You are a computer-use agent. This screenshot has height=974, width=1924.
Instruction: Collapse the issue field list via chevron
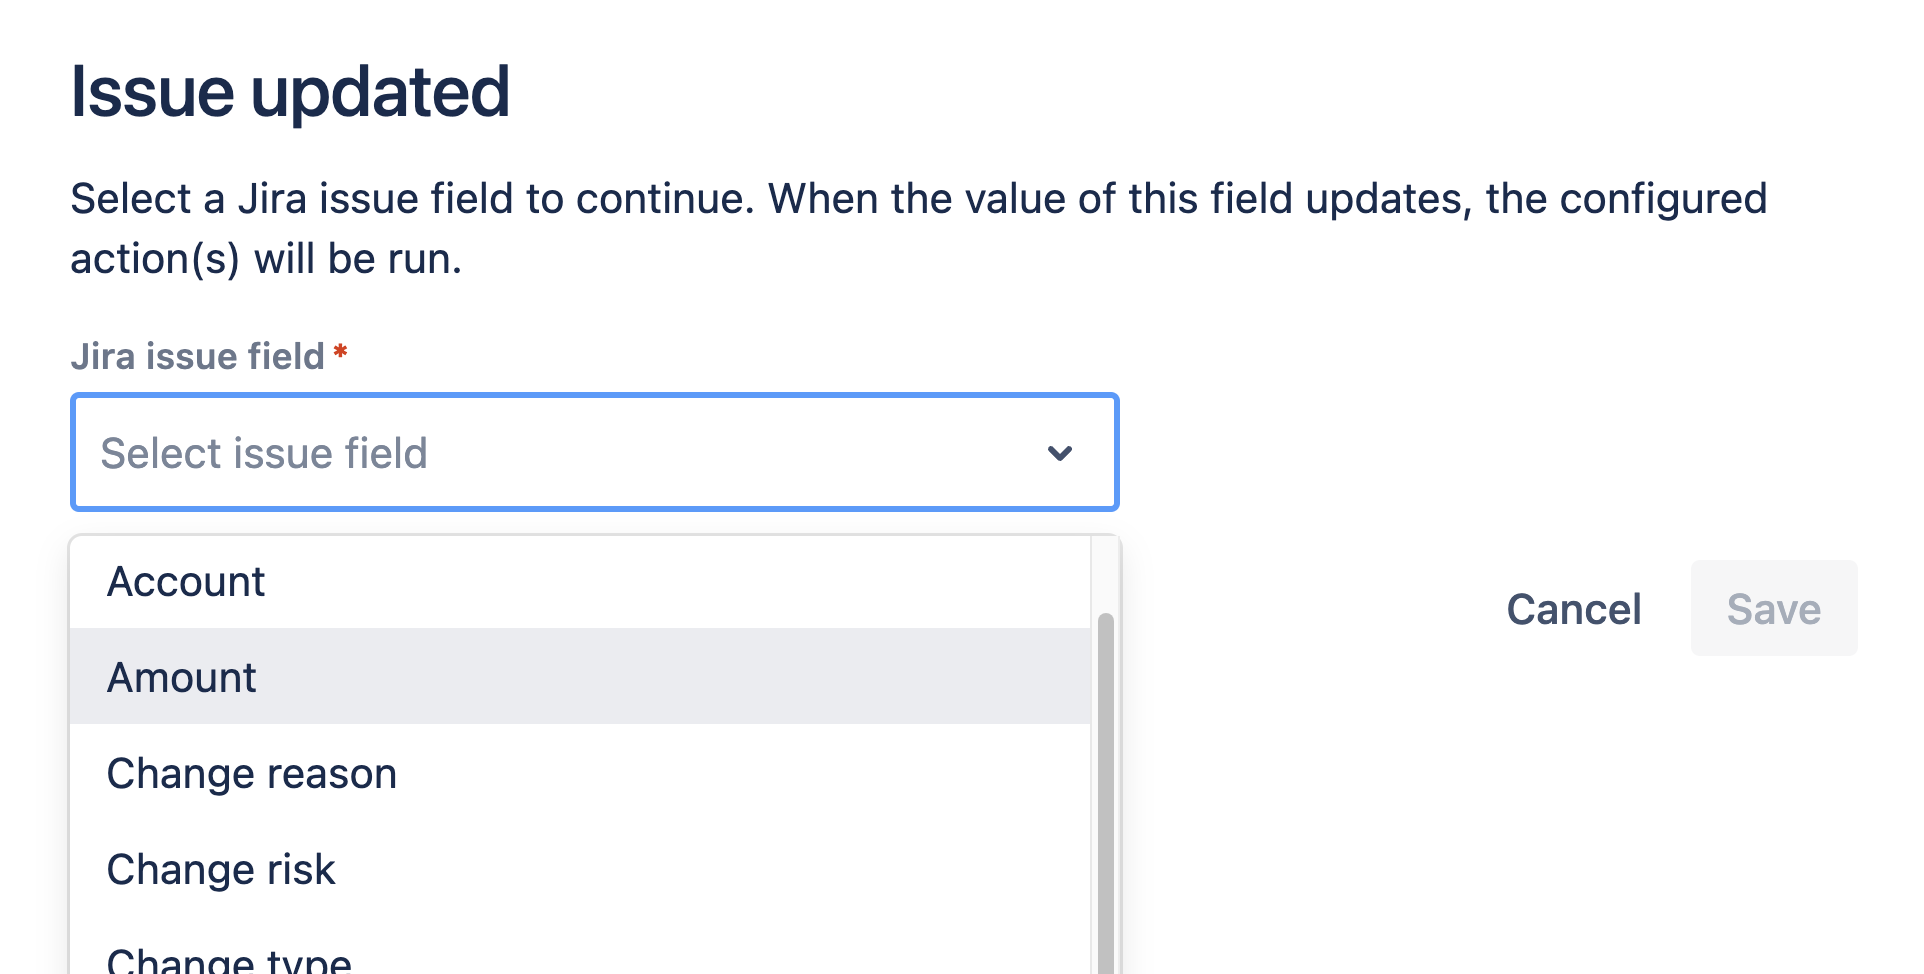(x=1060, y=453)
